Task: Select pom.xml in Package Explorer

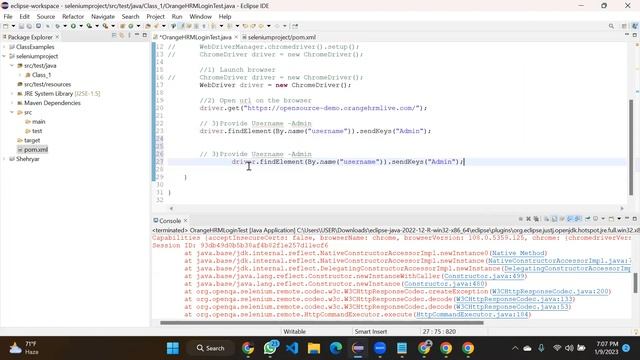Action: pos(33,150)
